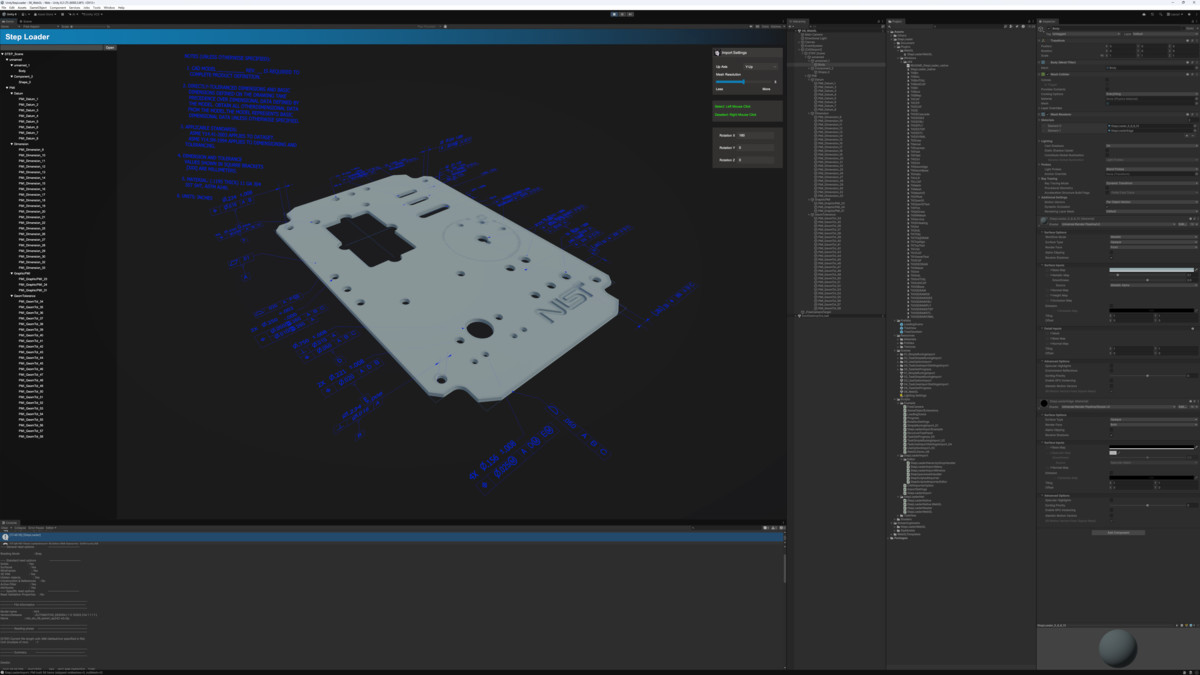Select PMI_Datum_1 in the Step Loader tree
1200x675 pixels.
coord(29,99)
